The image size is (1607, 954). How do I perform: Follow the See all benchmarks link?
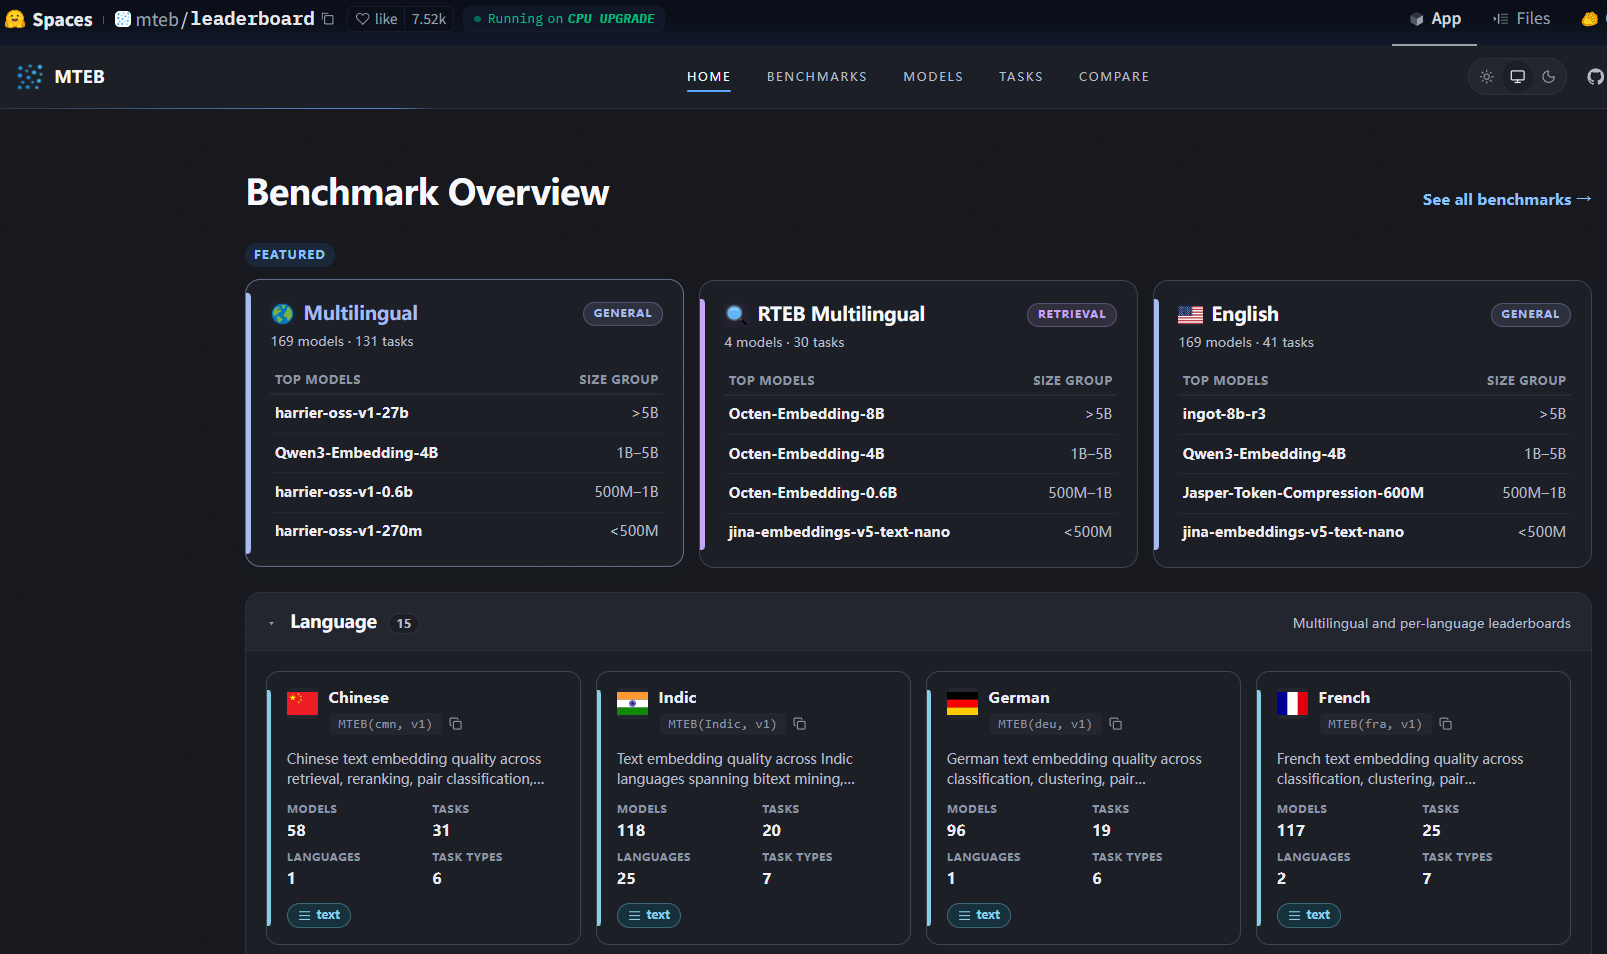tap(1506, 200)
